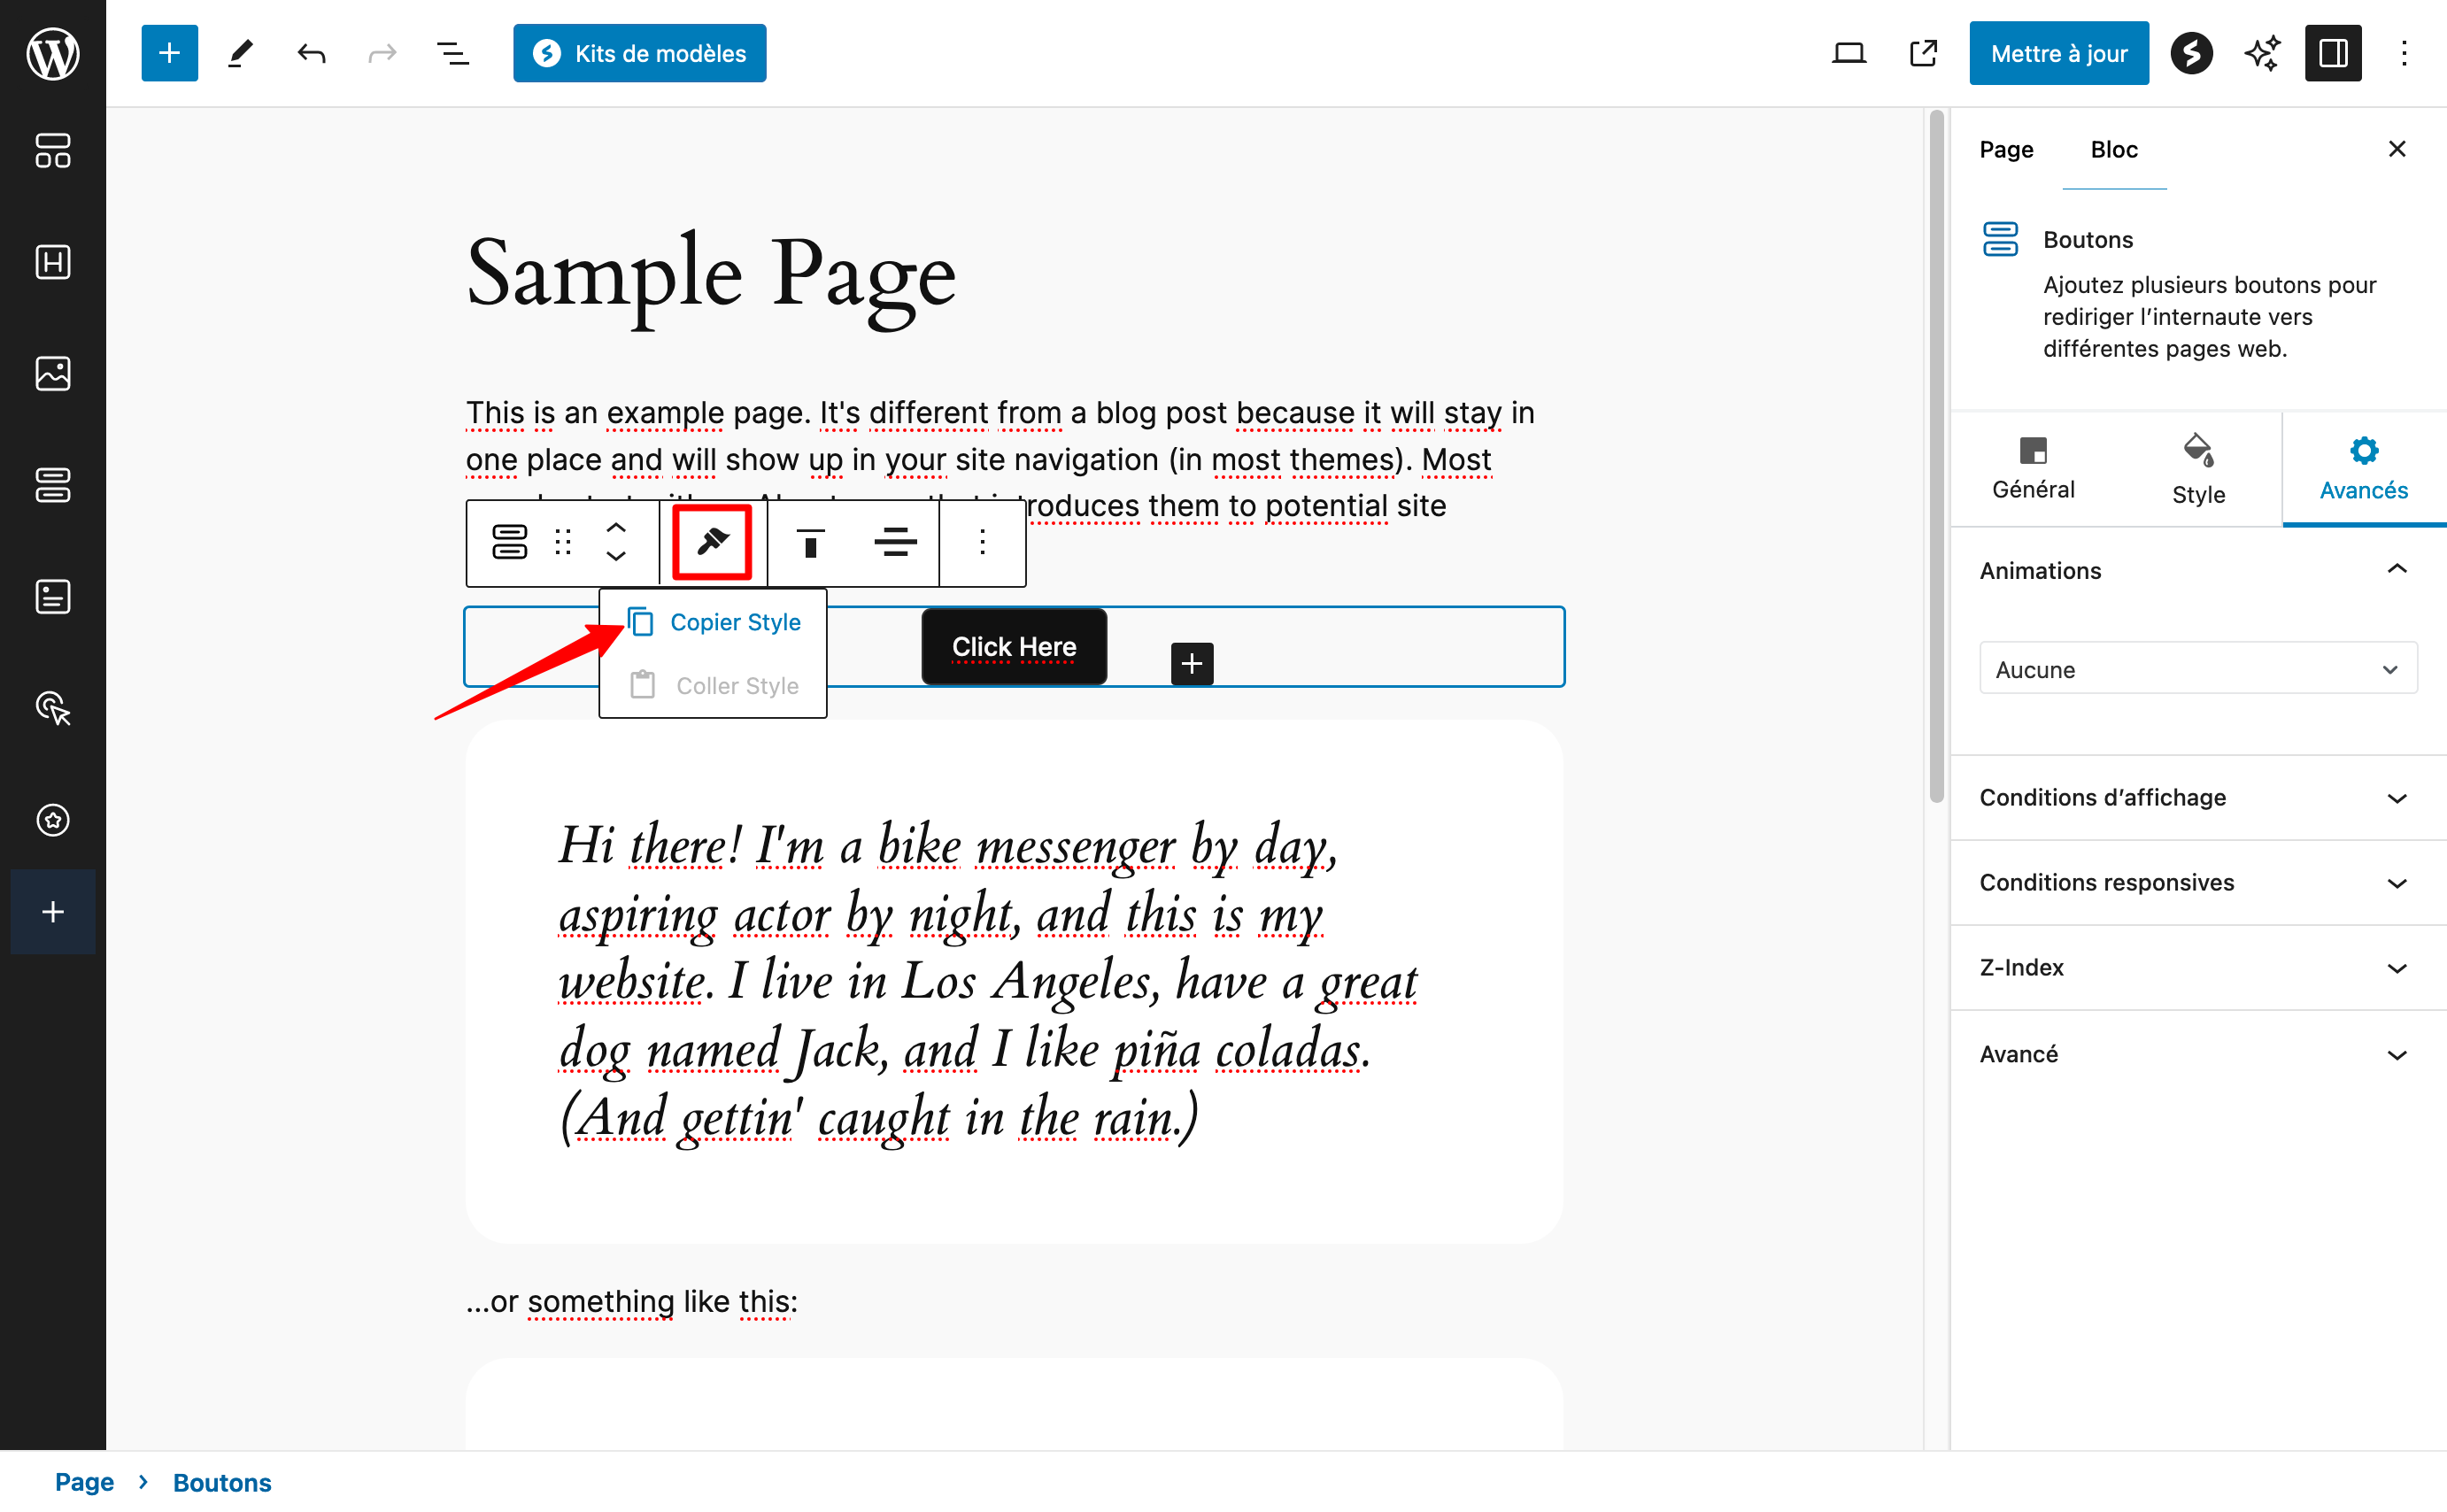Screen dimensions: 2447x1512
Task: Click the Mettre à jour button
Action: (x=2058, y=52)
